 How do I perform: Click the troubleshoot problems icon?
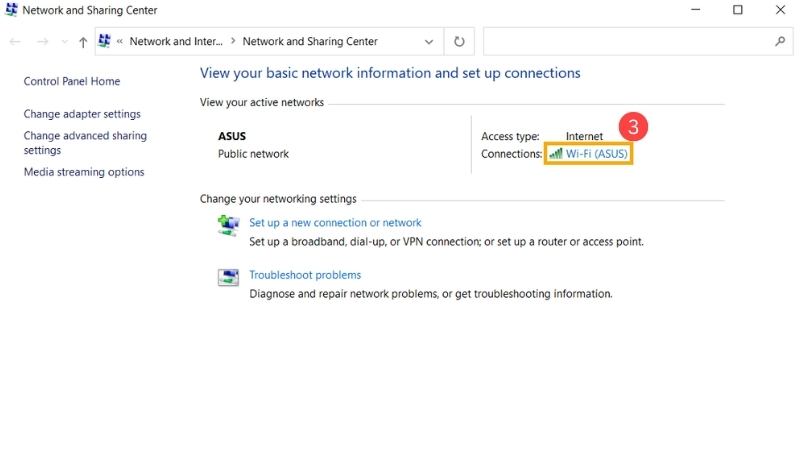coord(228,278)
